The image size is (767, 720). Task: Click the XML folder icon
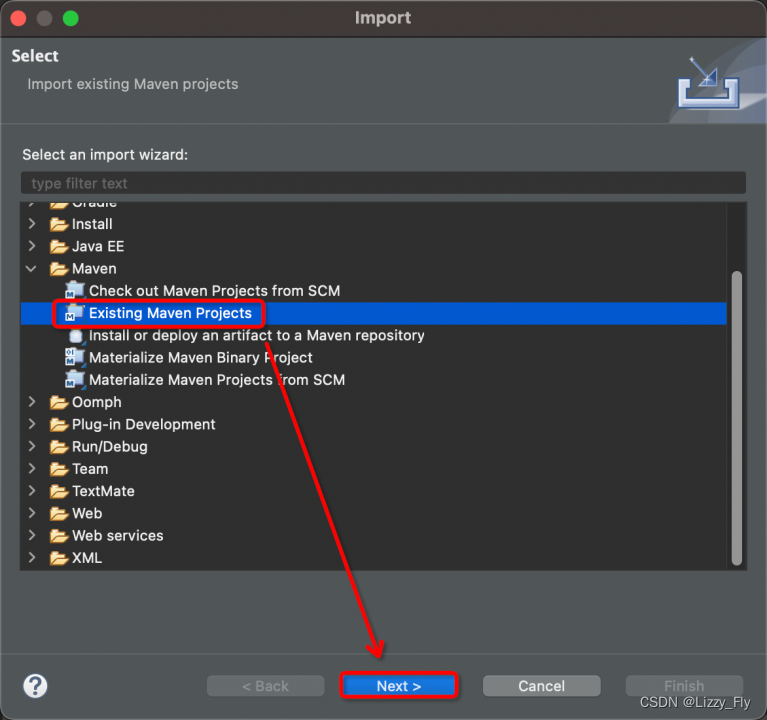click(x=59, y=558)
